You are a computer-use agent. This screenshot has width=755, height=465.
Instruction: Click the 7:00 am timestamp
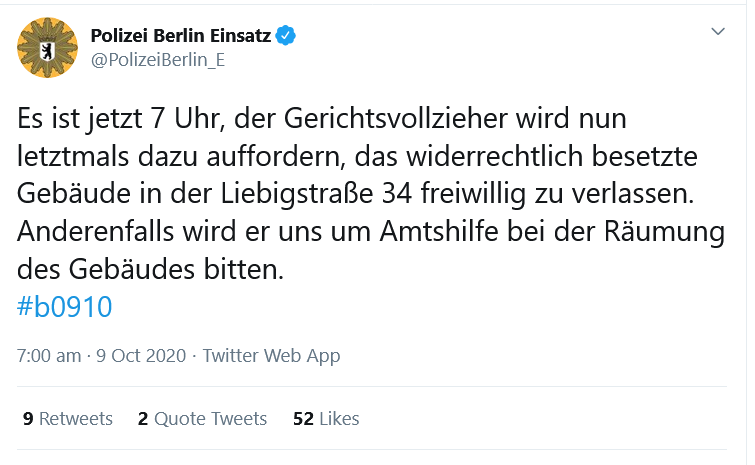point(49,356)
